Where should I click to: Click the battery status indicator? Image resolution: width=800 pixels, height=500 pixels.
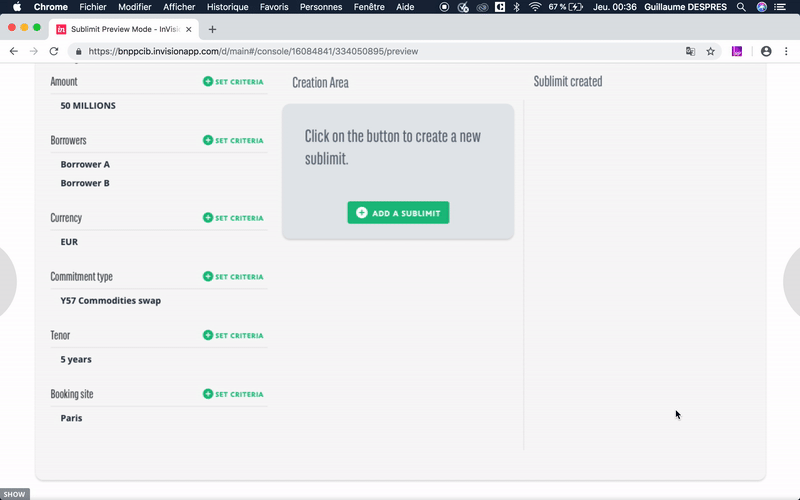[x=566, y=7]
